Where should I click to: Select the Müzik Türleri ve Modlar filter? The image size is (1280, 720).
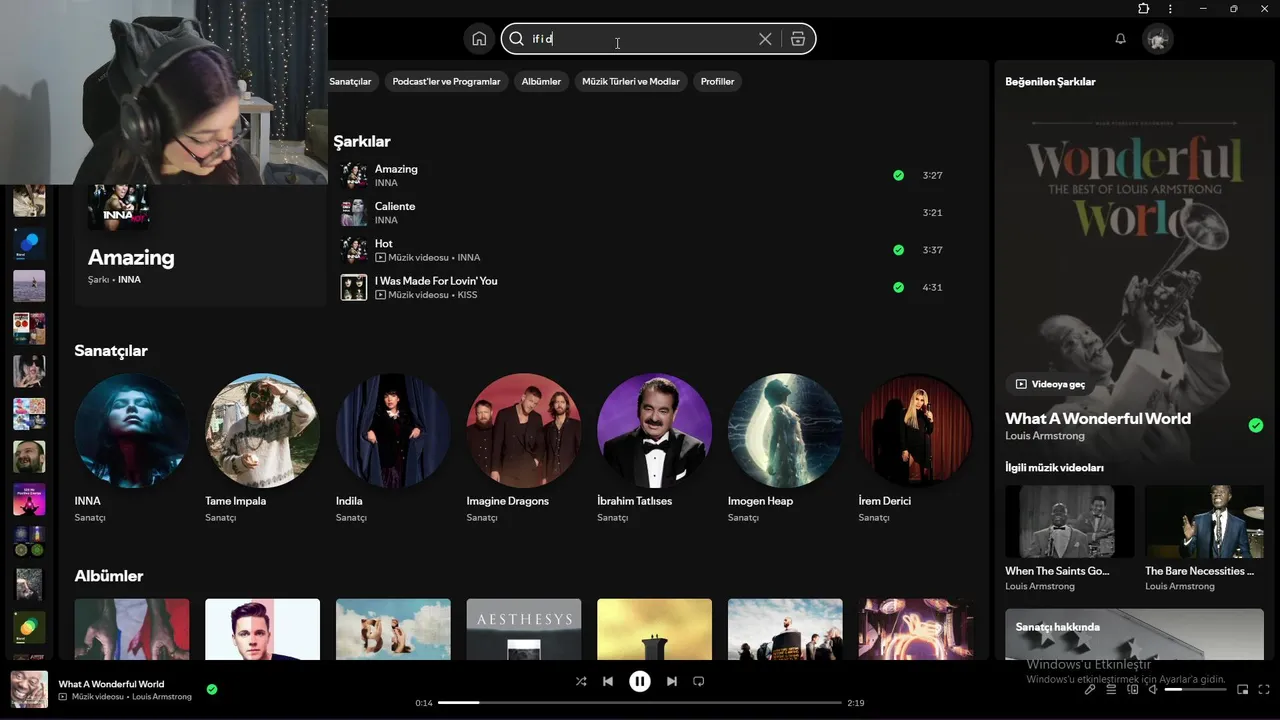pyautogui.click(x=631, y=81)
